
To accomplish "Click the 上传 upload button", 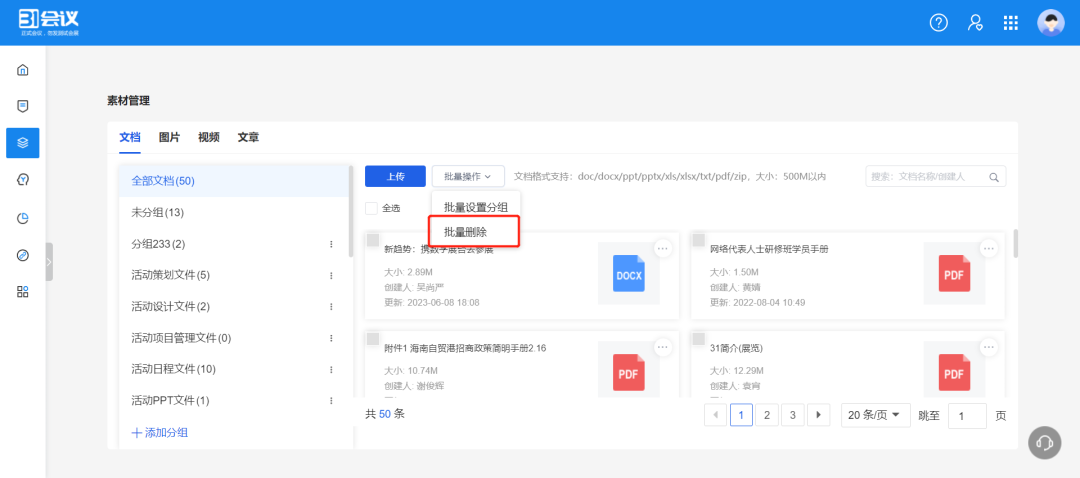I will (395, 176).
